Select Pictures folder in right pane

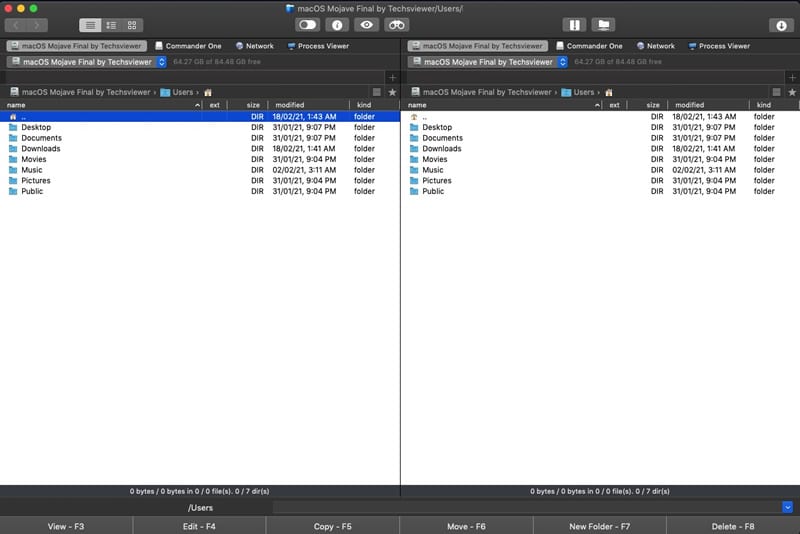point(601,181)
